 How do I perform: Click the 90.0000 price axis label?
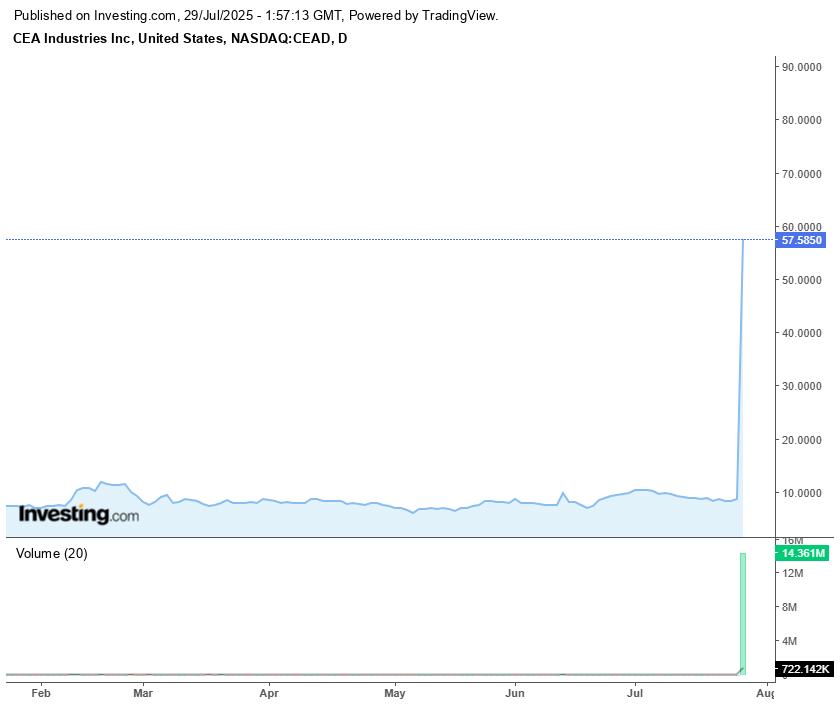click(802, 67)
